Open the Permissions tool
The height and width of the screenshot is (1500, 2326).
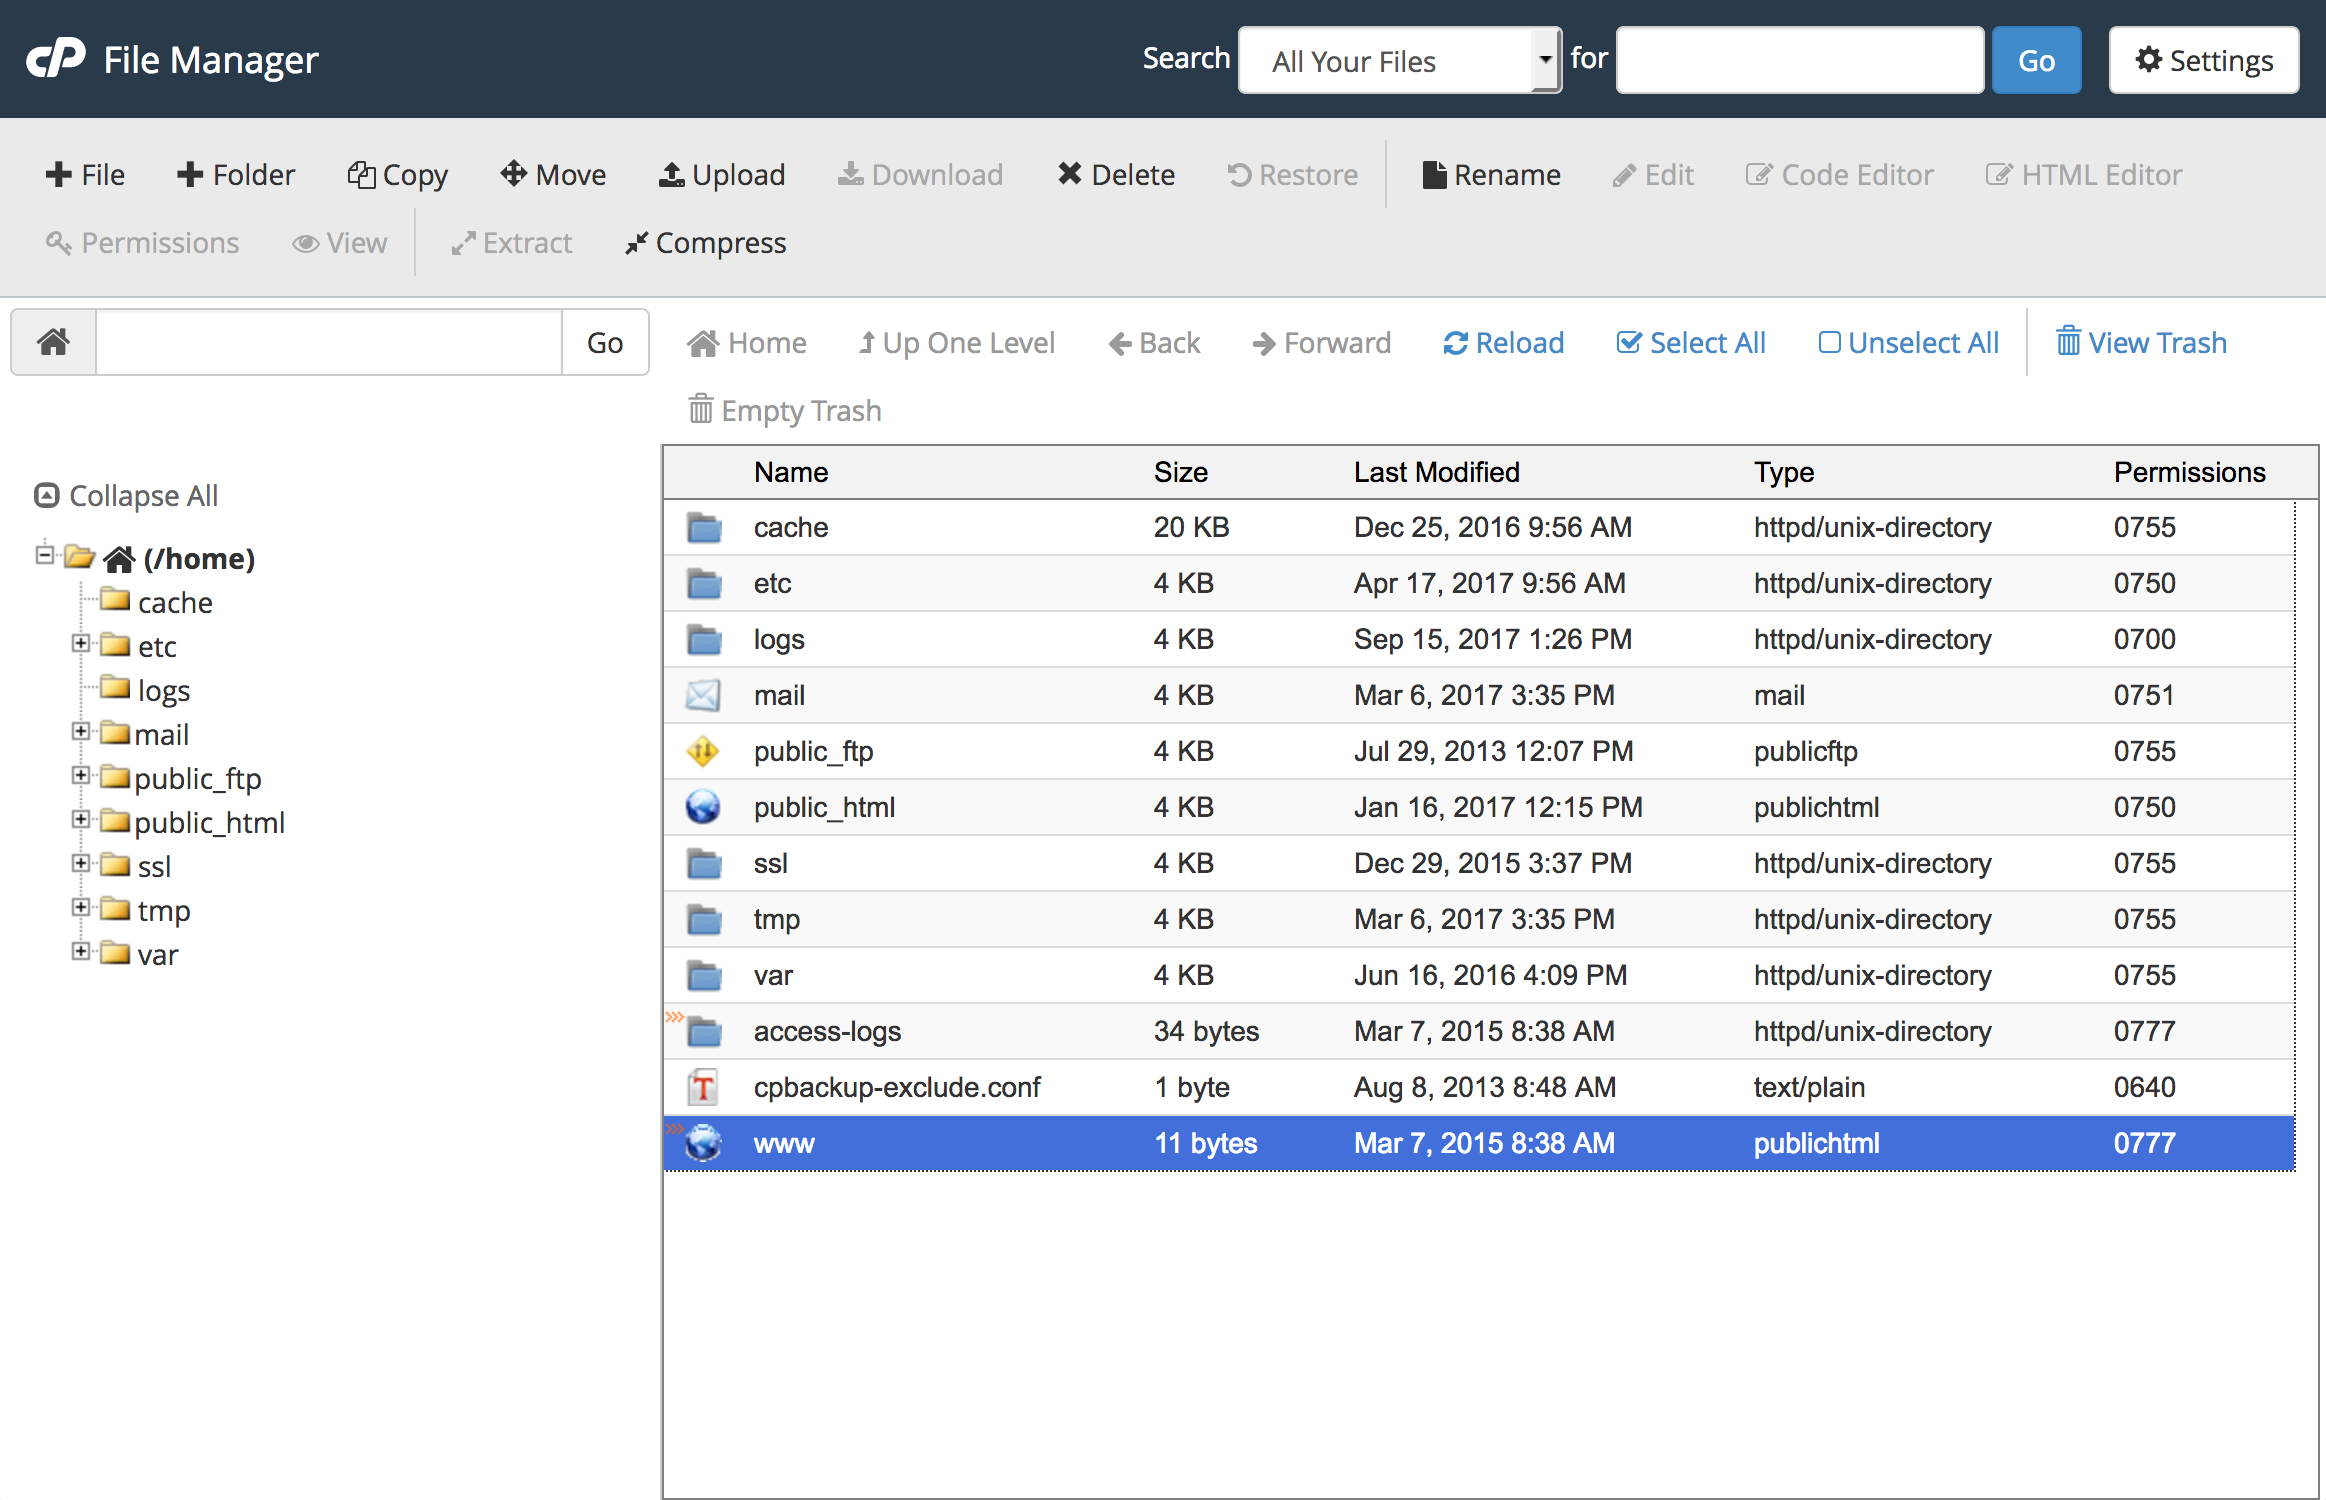143,242
